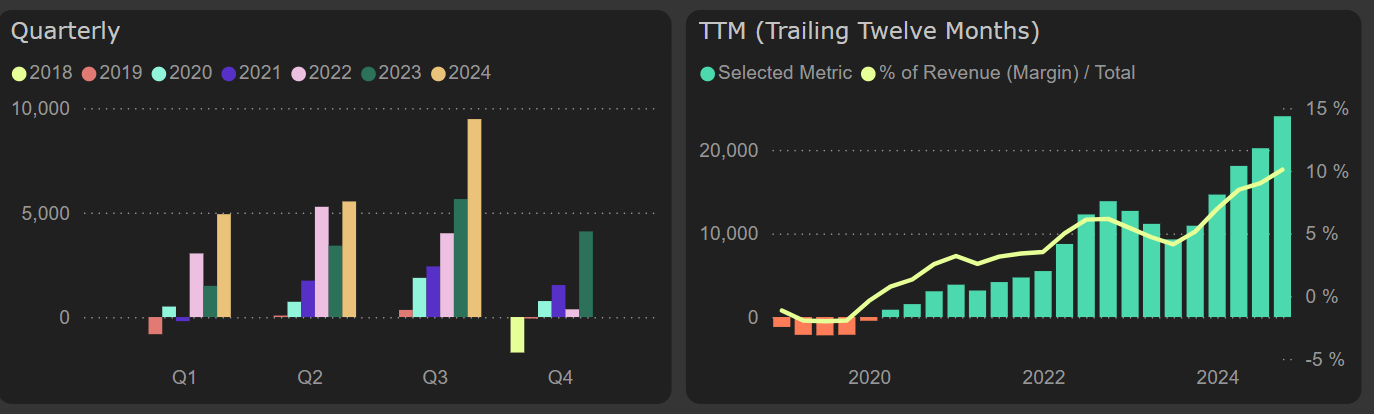Click the right end of the yellow margin line
Image resolution: width=1374 pixels, height=414 pixels.
1282,169
